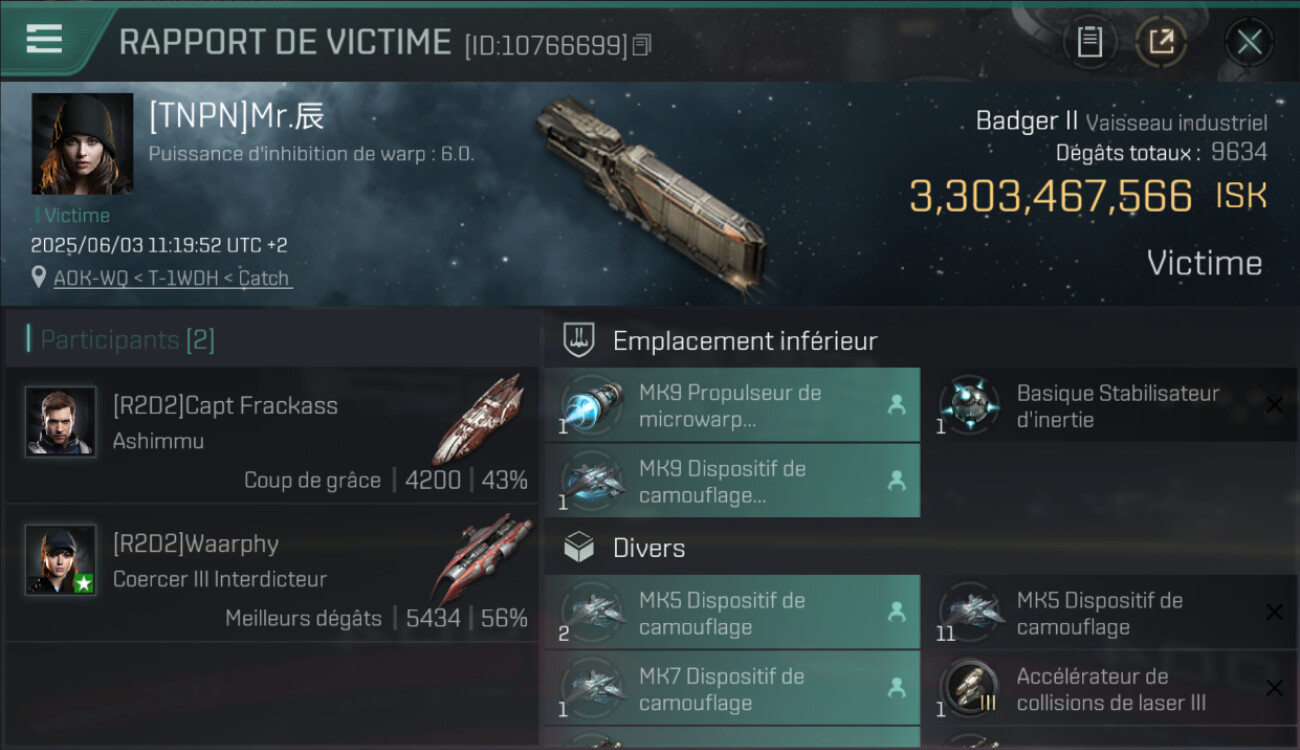Click the X mark on Accélérateur de collisions row
The height and width of the screenshot is (750, 1300).
(x=1274, y=689)
